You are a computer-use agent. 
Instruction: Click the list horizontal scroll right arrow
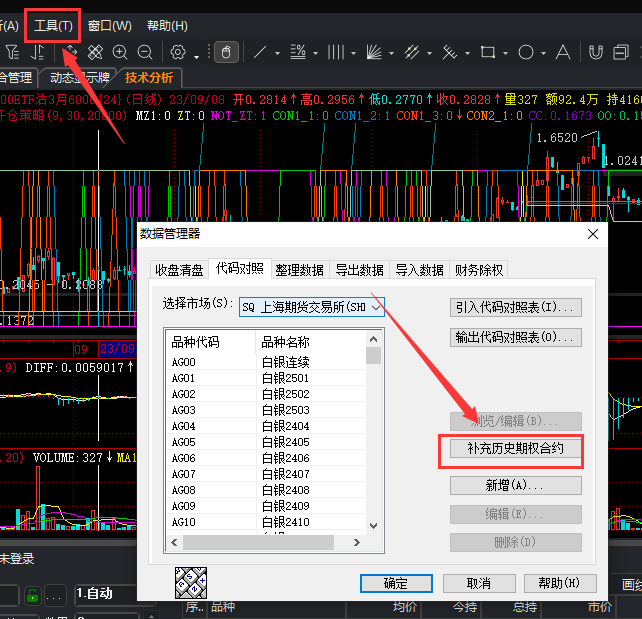[357, 542]
